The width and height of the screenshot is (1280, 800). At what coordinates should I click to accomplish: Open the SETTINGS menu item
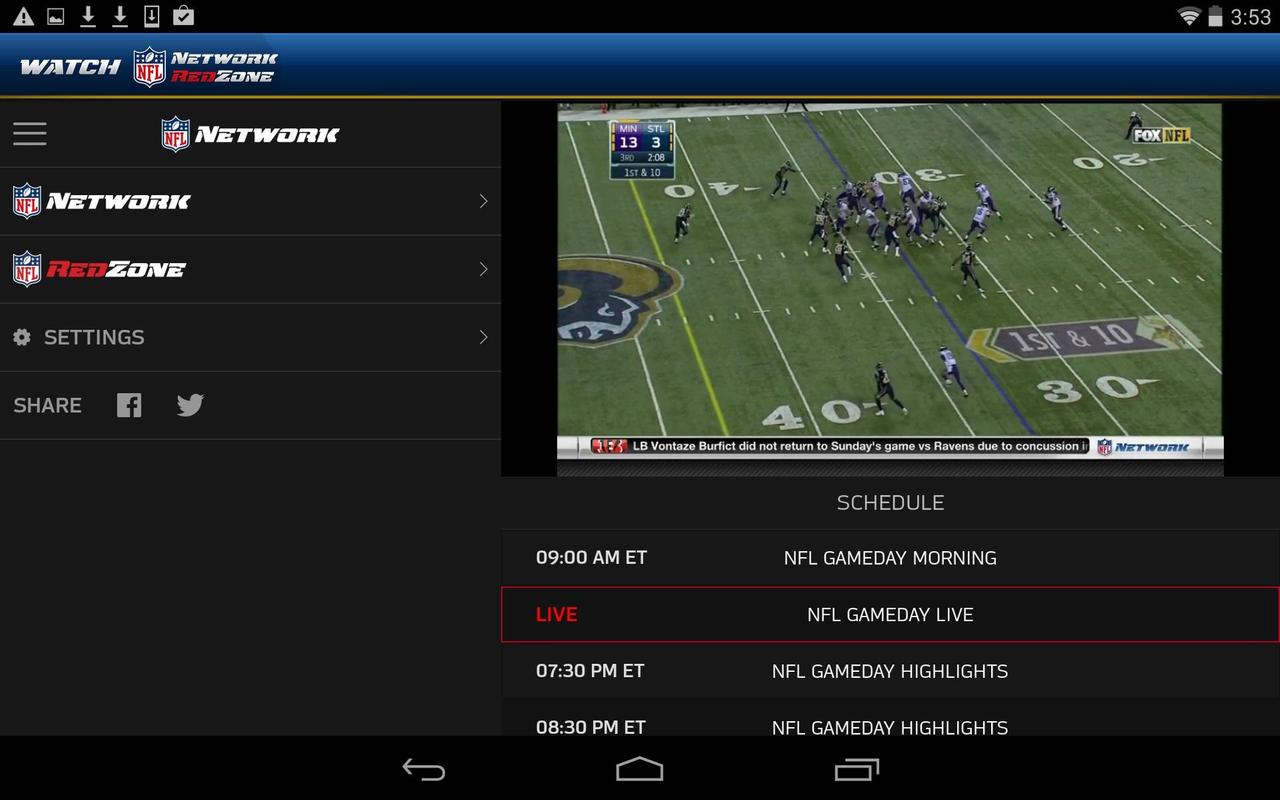click(x=250, y=337)
